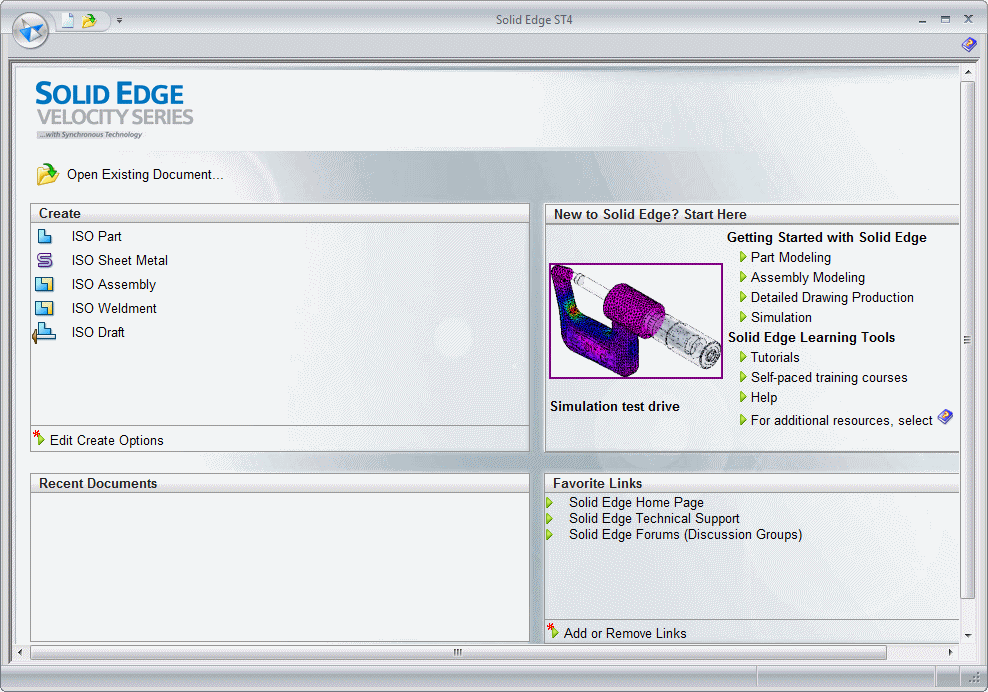
Task: Click the New document icon in quick access toolbar
Action: (67, 21)
